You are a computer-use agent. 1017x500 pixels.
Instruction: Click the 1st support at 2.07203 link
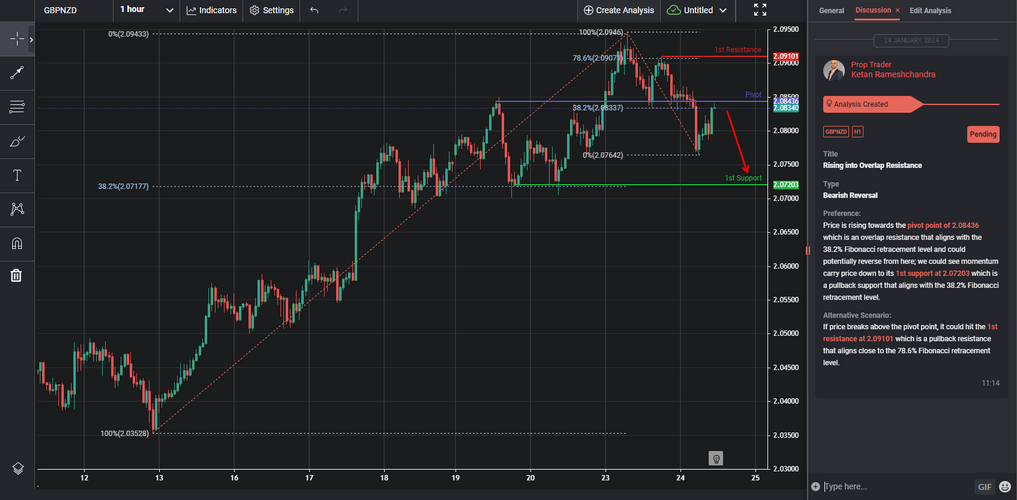coord(933,274)
